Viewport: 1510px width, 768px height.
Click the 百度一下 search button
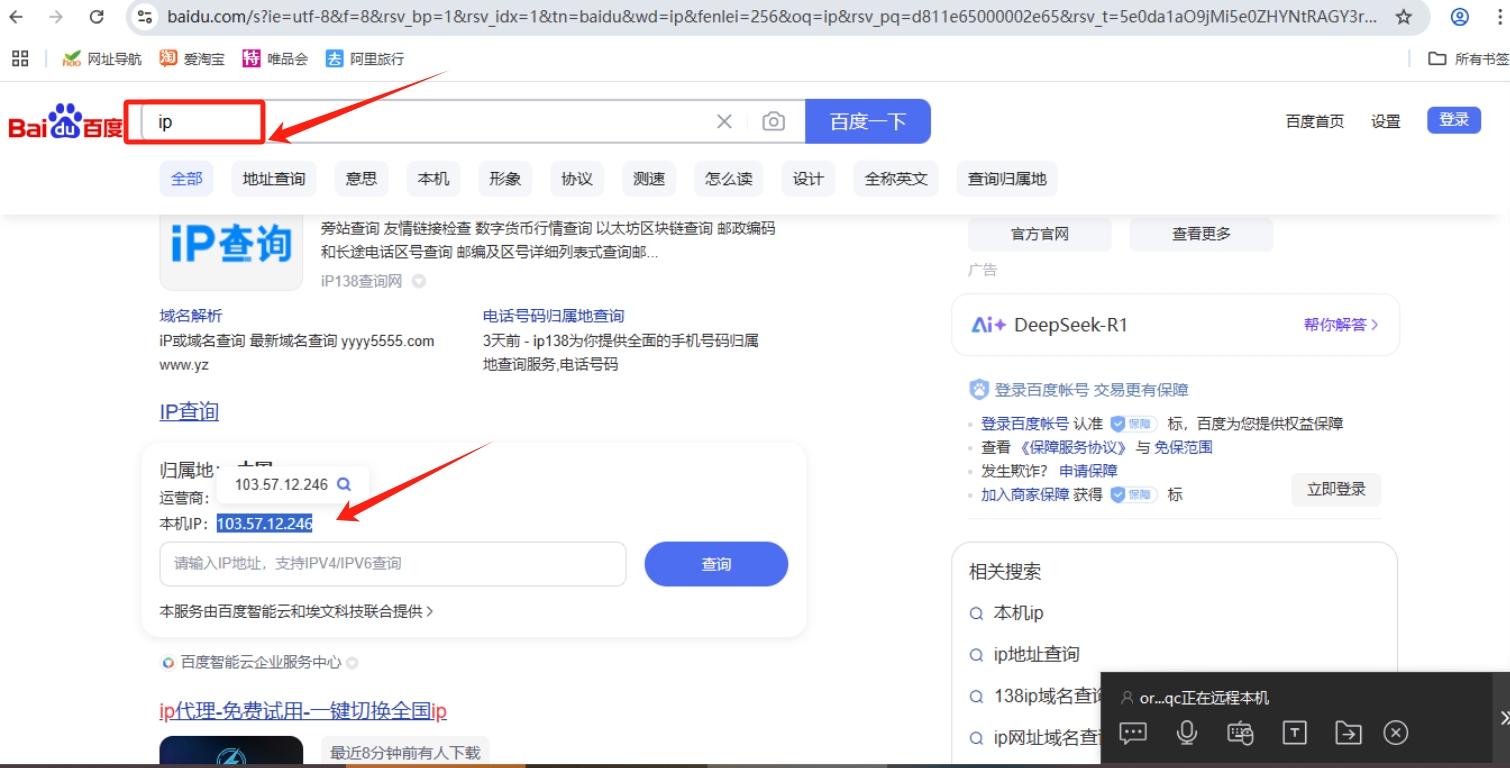tap(868, 122)
